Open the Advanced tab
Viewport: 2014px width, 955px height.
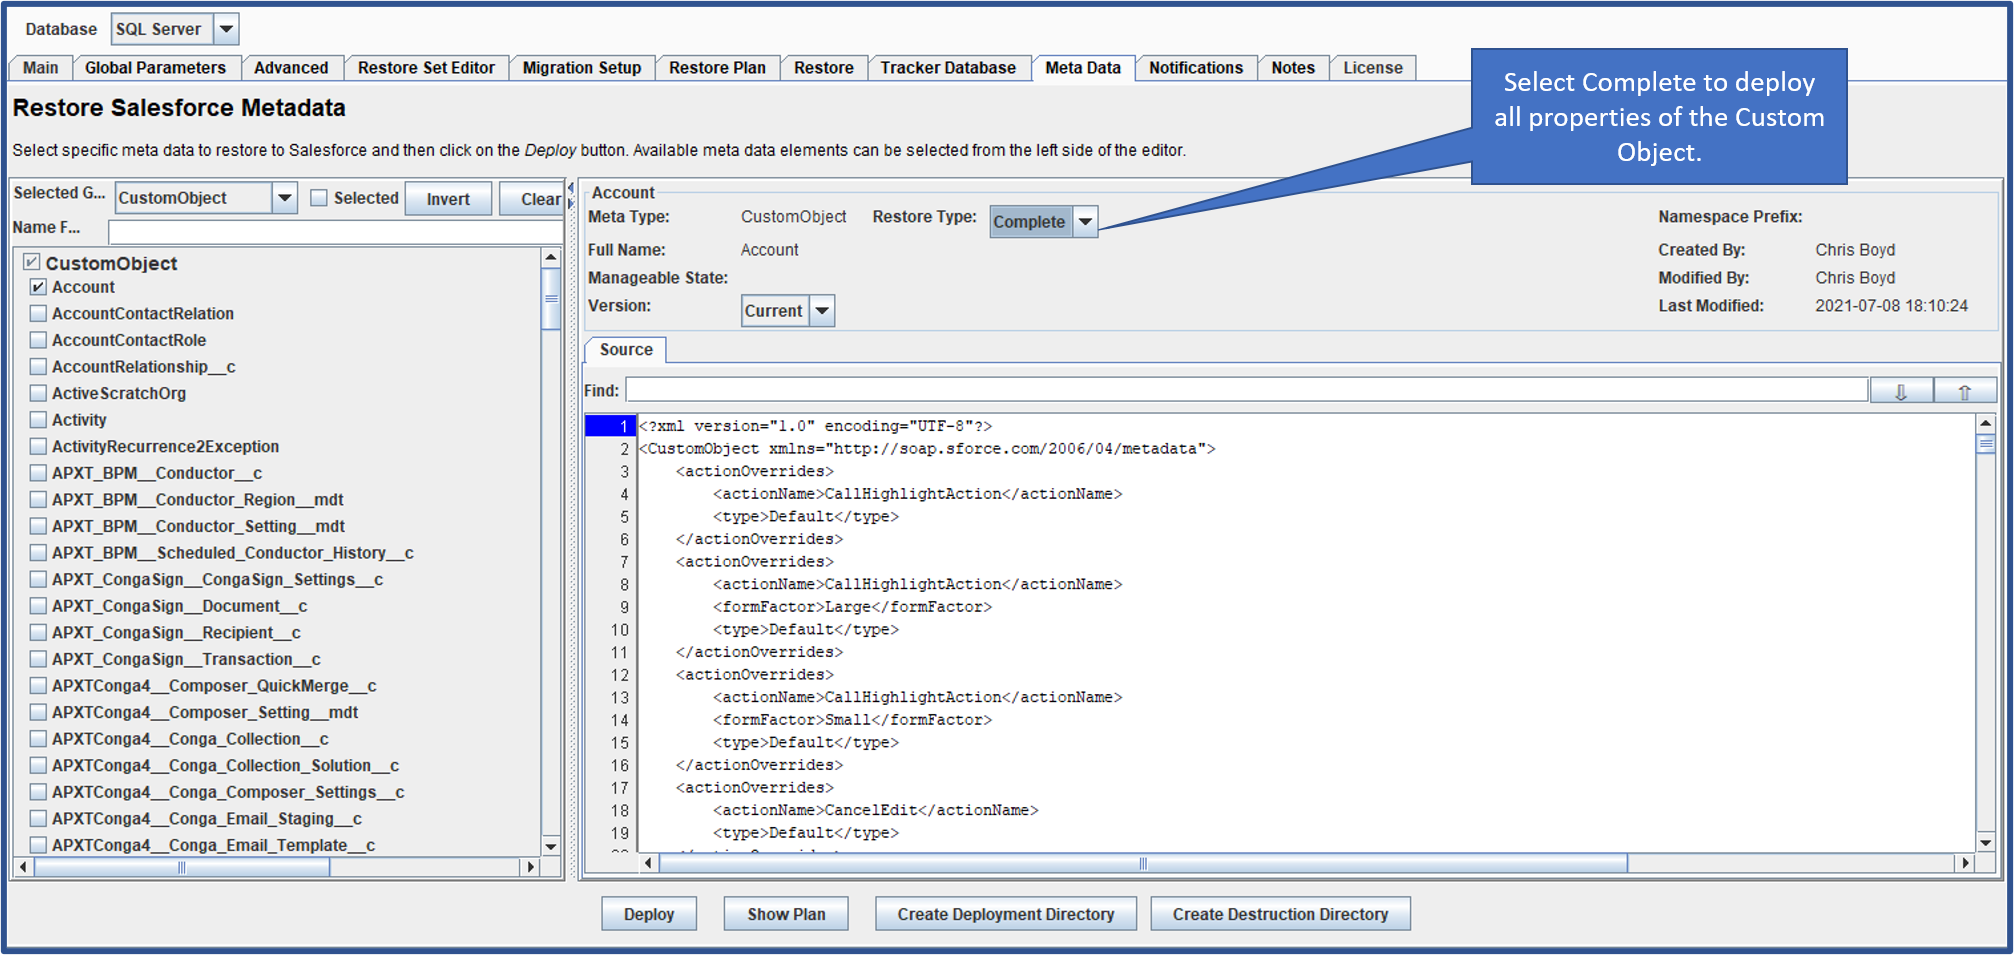[291, 68]
